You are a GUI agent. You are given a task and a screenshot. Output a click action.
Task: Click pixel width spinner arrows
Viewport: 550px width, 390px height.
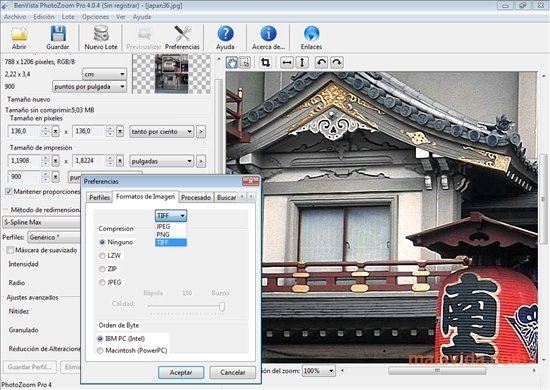point(45,132)
